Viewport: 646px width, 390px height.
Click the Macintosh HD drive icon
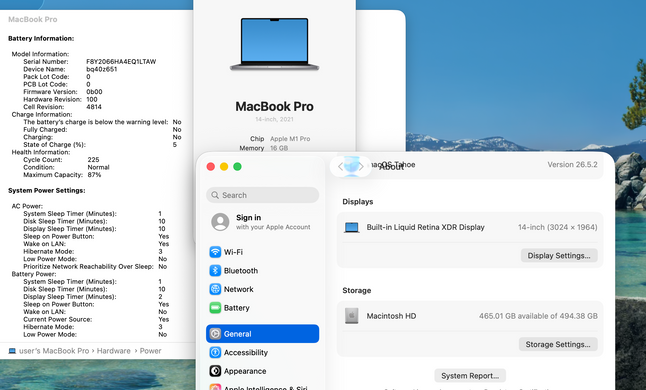(351, 316)
